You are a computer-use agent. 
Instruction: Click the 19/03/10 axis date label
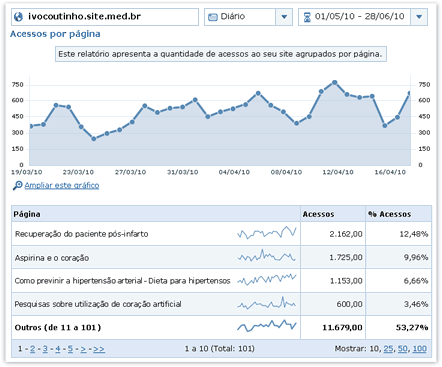pos(27,172)
